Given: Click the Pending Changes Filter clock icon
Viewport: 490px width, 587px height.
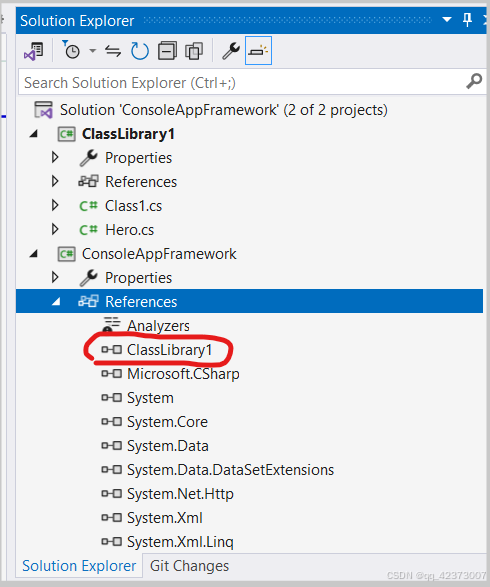Looking at the screenshot, I should (71, 50).
